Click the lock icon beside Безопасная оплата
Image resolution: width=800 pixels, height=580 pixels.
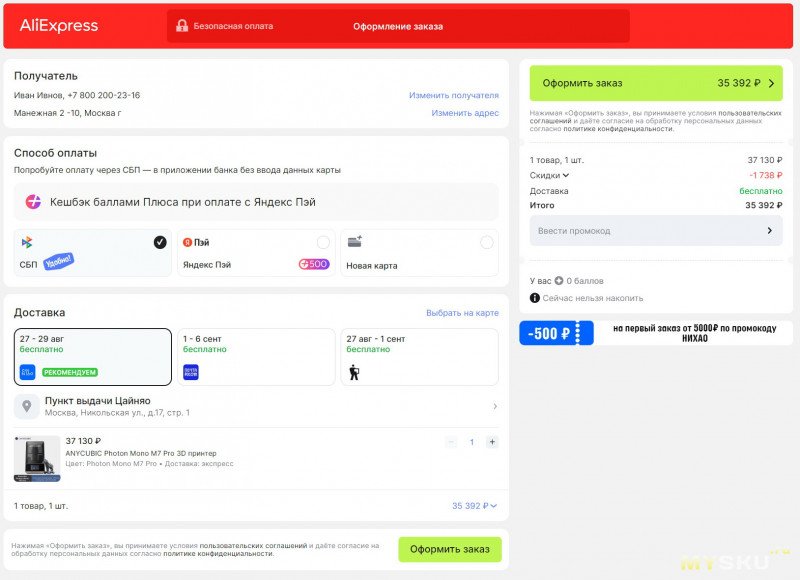[182, 26]
